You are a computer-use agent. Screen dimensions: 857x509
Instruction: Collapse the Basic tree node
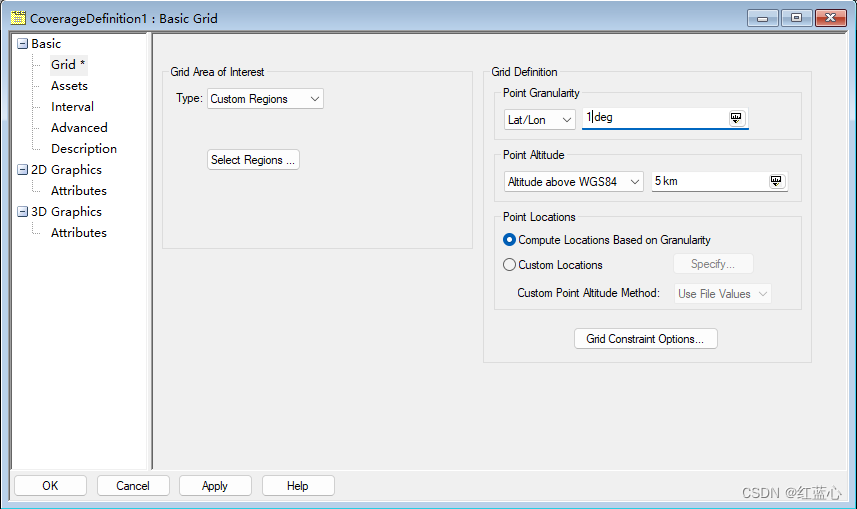[22, 44]
